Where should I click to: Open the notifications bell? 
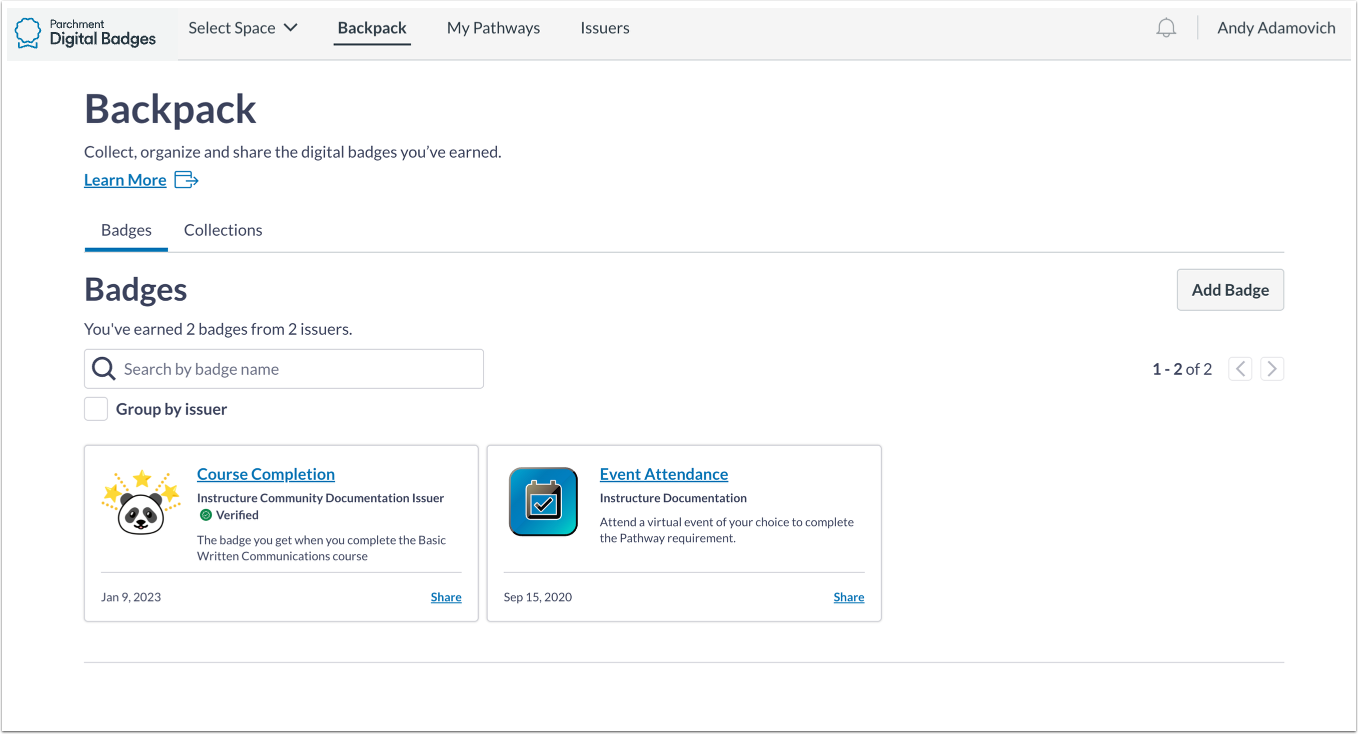[x=1166, y=28]
